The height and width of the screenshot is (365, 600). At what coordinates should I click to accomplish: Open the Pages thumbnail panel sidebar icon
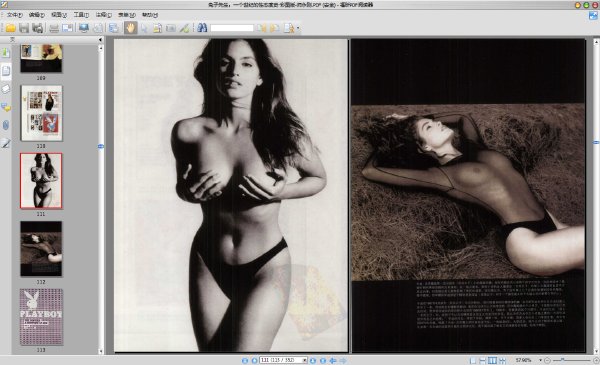(x=6, y=70)
